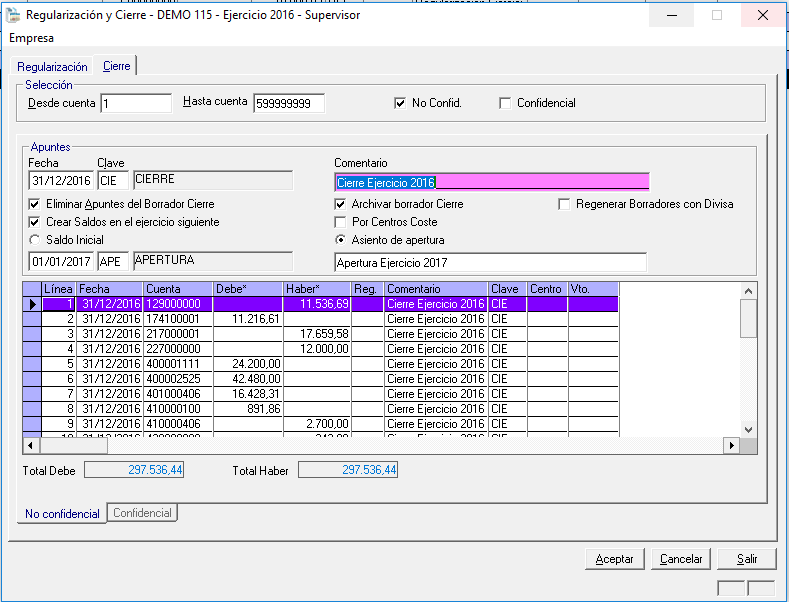Click the Cancelar button
789x602 pixels.
click(x=681, y=559)
